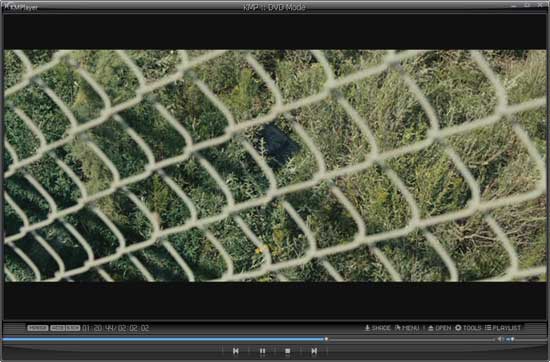The image size is (550, 362).
Task: Stop the video playback
Action: [x=288, y=351]
